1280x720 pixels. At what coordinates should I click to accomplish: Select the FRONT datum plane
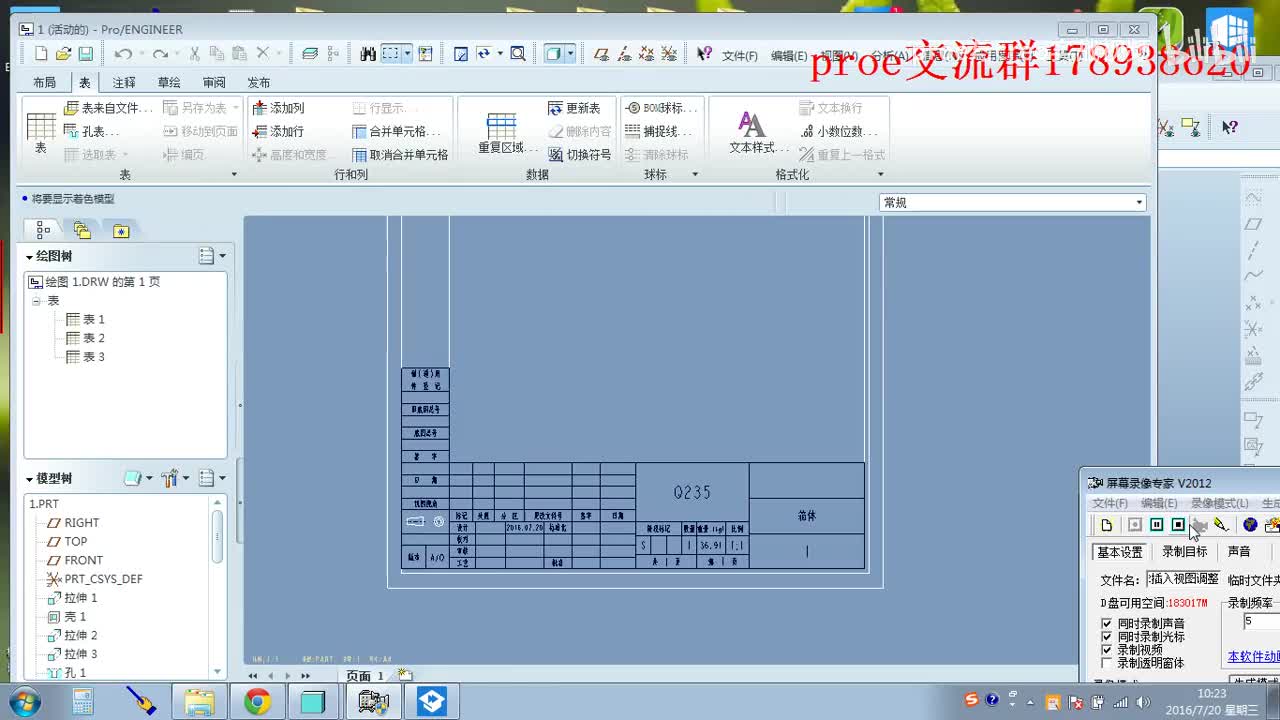point(75,561)
